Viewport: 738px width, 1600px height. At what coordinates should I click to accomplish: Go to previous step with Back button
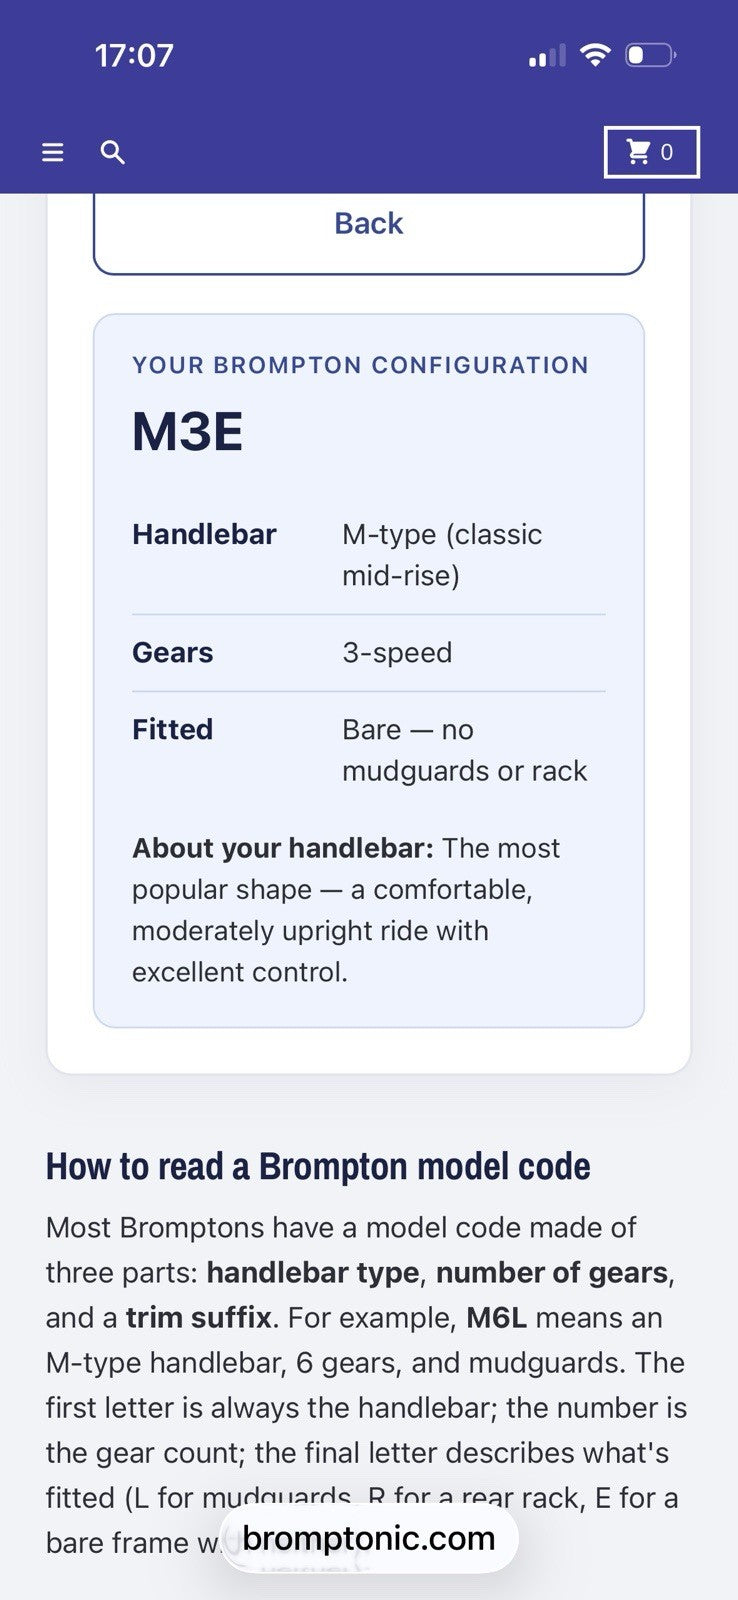[369, 230]
